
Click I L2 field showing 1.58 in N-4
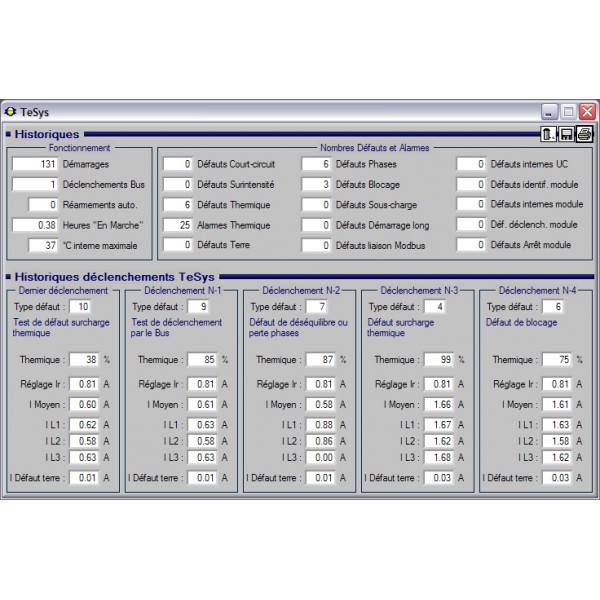pyautogui.click(x=557, y=441)
